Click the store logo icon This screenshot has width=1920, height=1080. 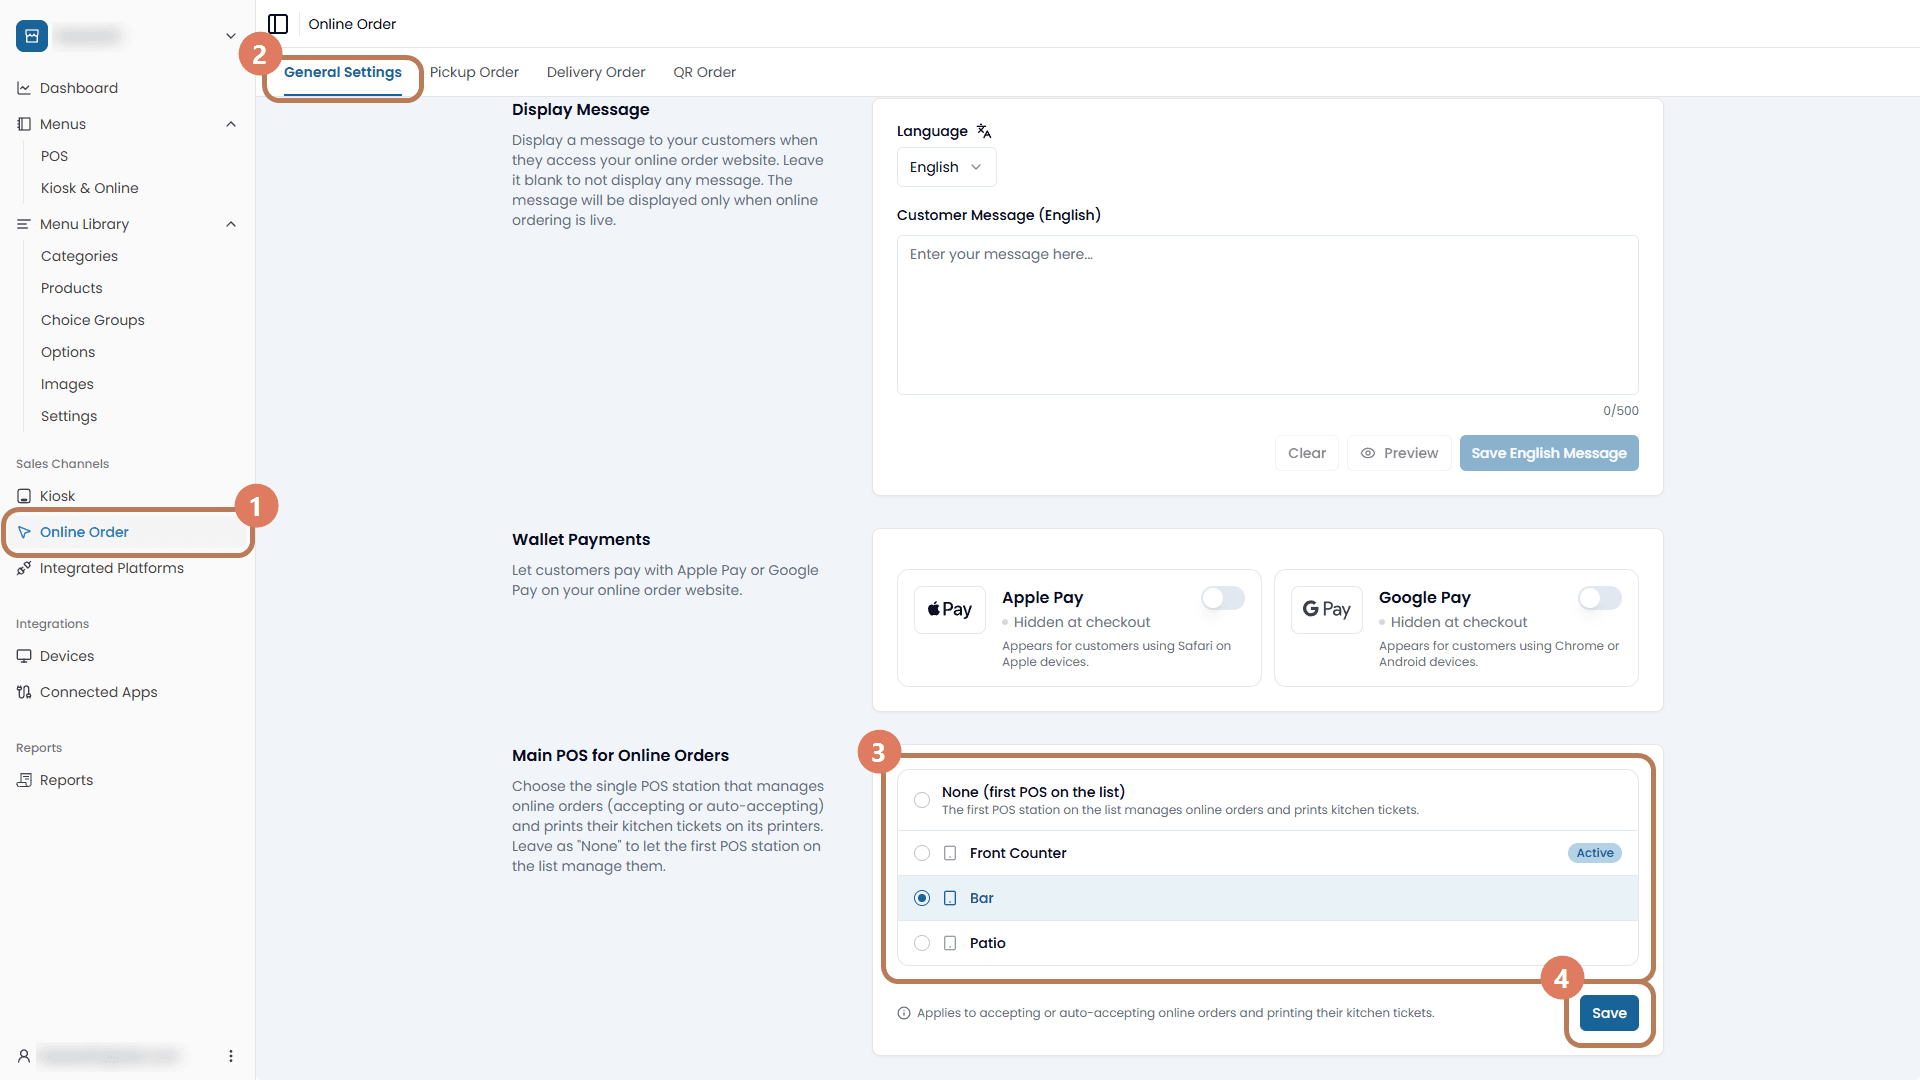tap(32, 36)
